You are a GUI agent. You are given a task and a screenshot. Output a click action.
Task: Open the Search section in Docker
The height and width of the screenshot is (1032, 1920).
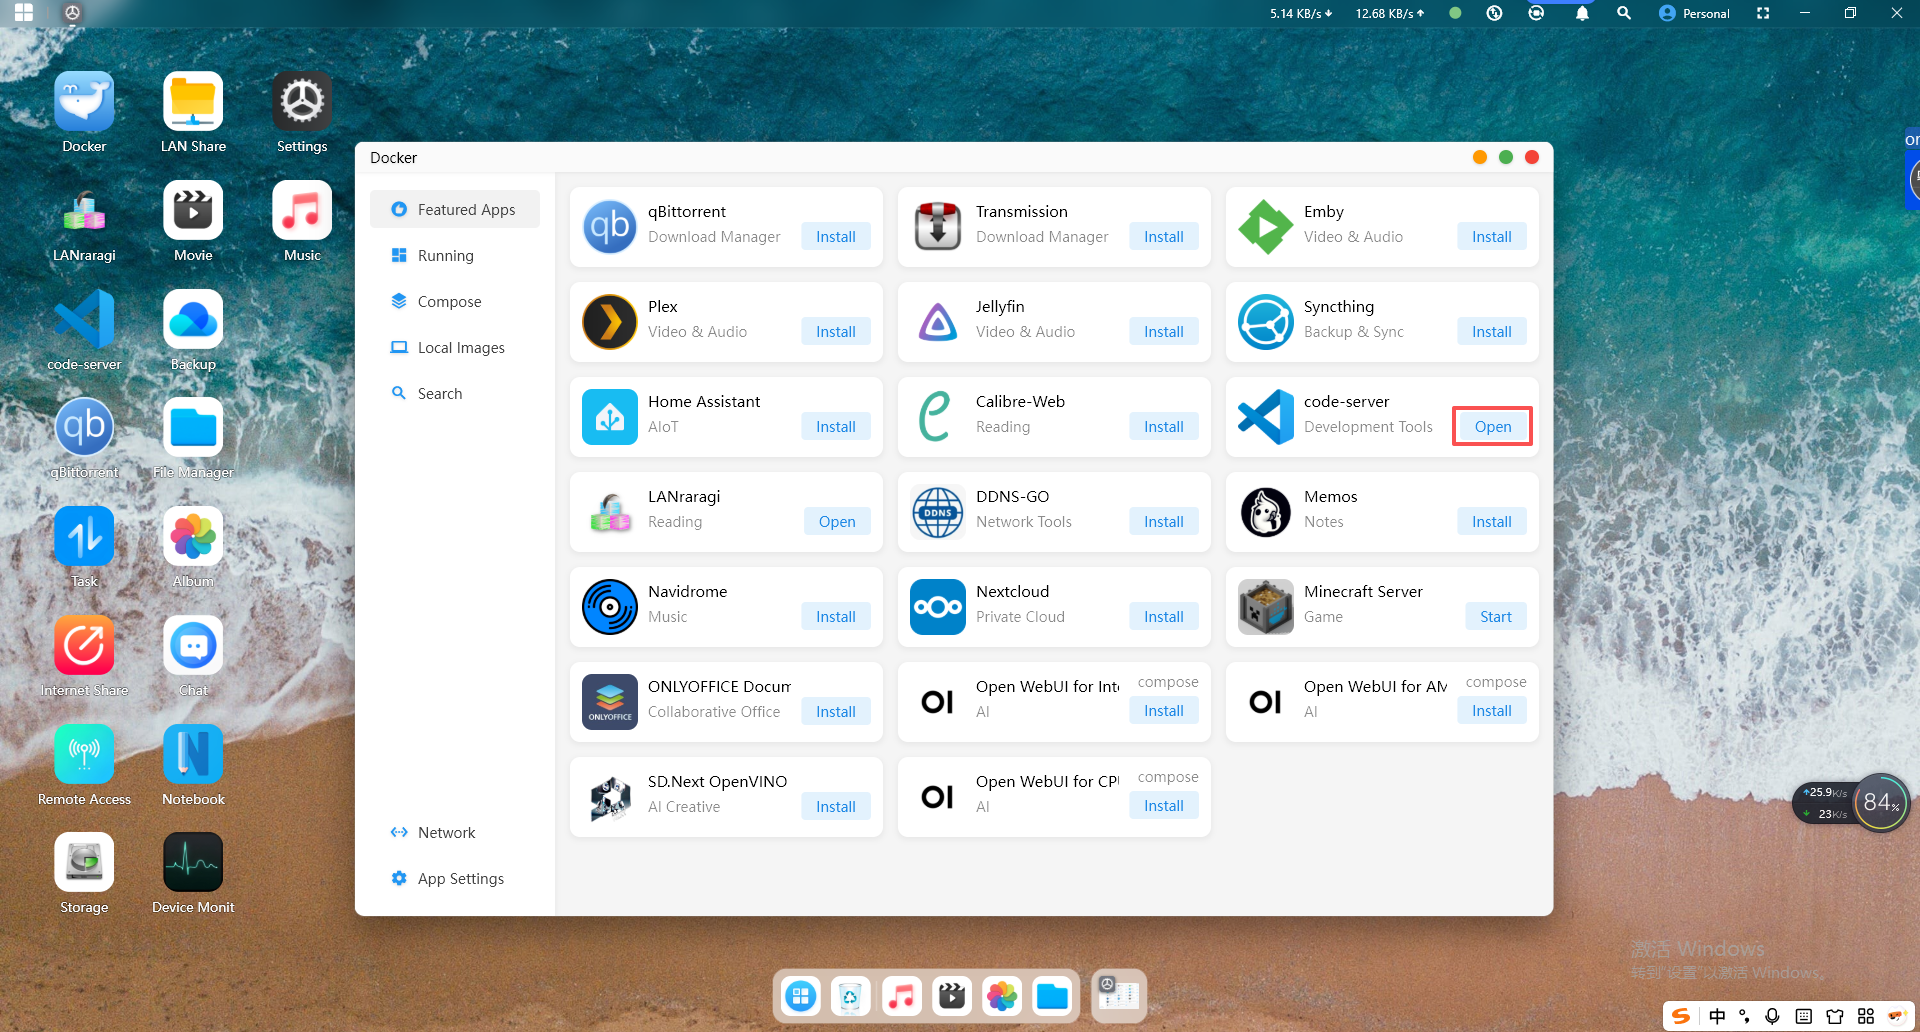pyautogui.click(x=455, y=393)
